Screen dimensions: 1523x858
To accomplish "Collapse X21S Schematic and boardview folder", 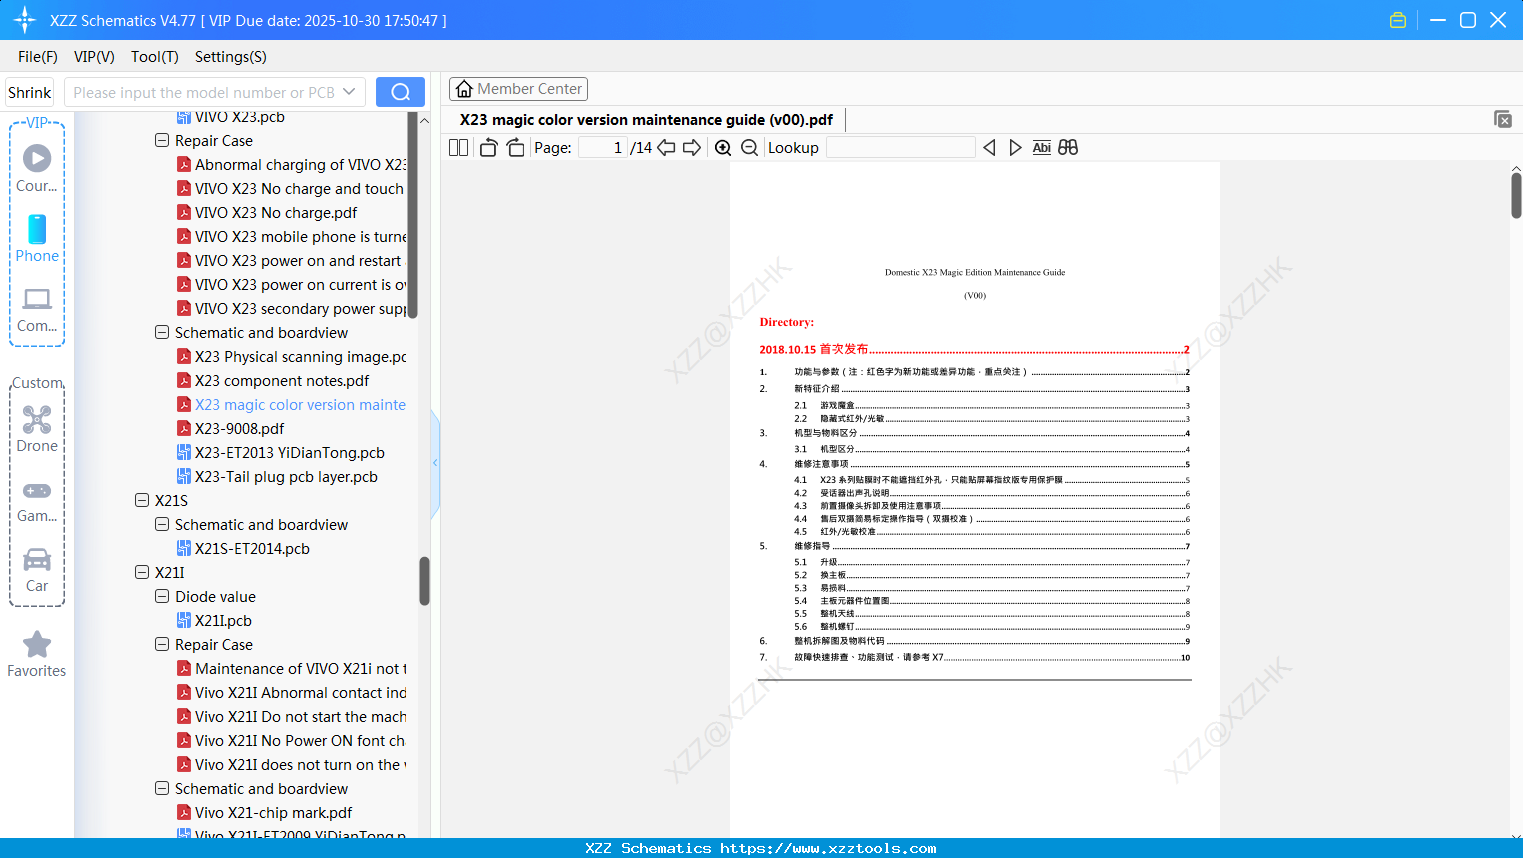I will (x=162, y=525).
